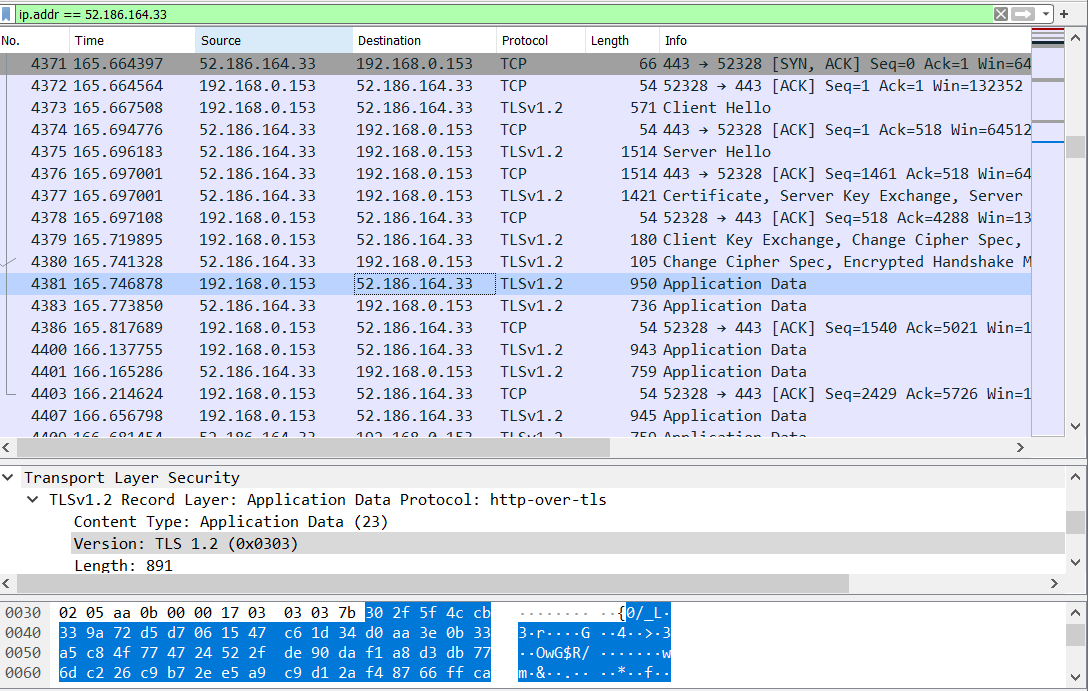Select packet 4386 ACK Seq=1540 row
This screenshot has width=1088, height=691.
coord(516,327)
